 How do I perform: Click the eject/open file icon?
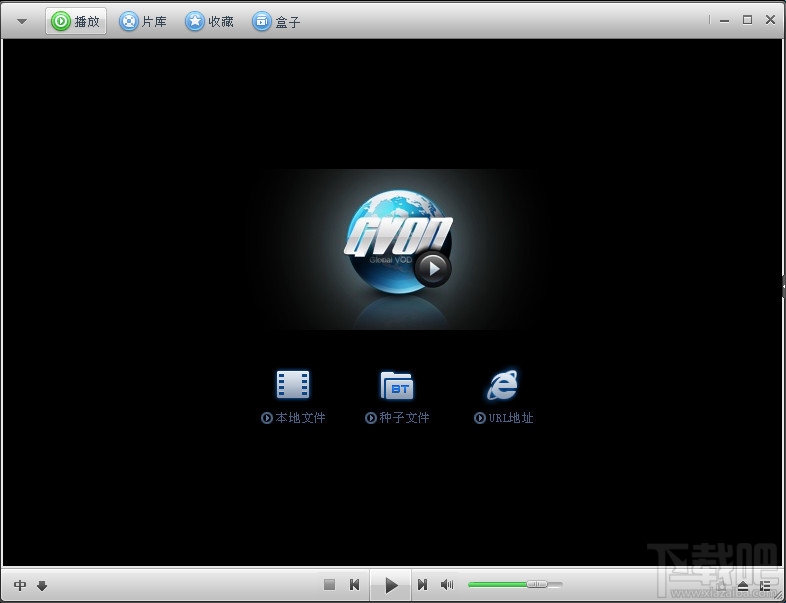743,585
